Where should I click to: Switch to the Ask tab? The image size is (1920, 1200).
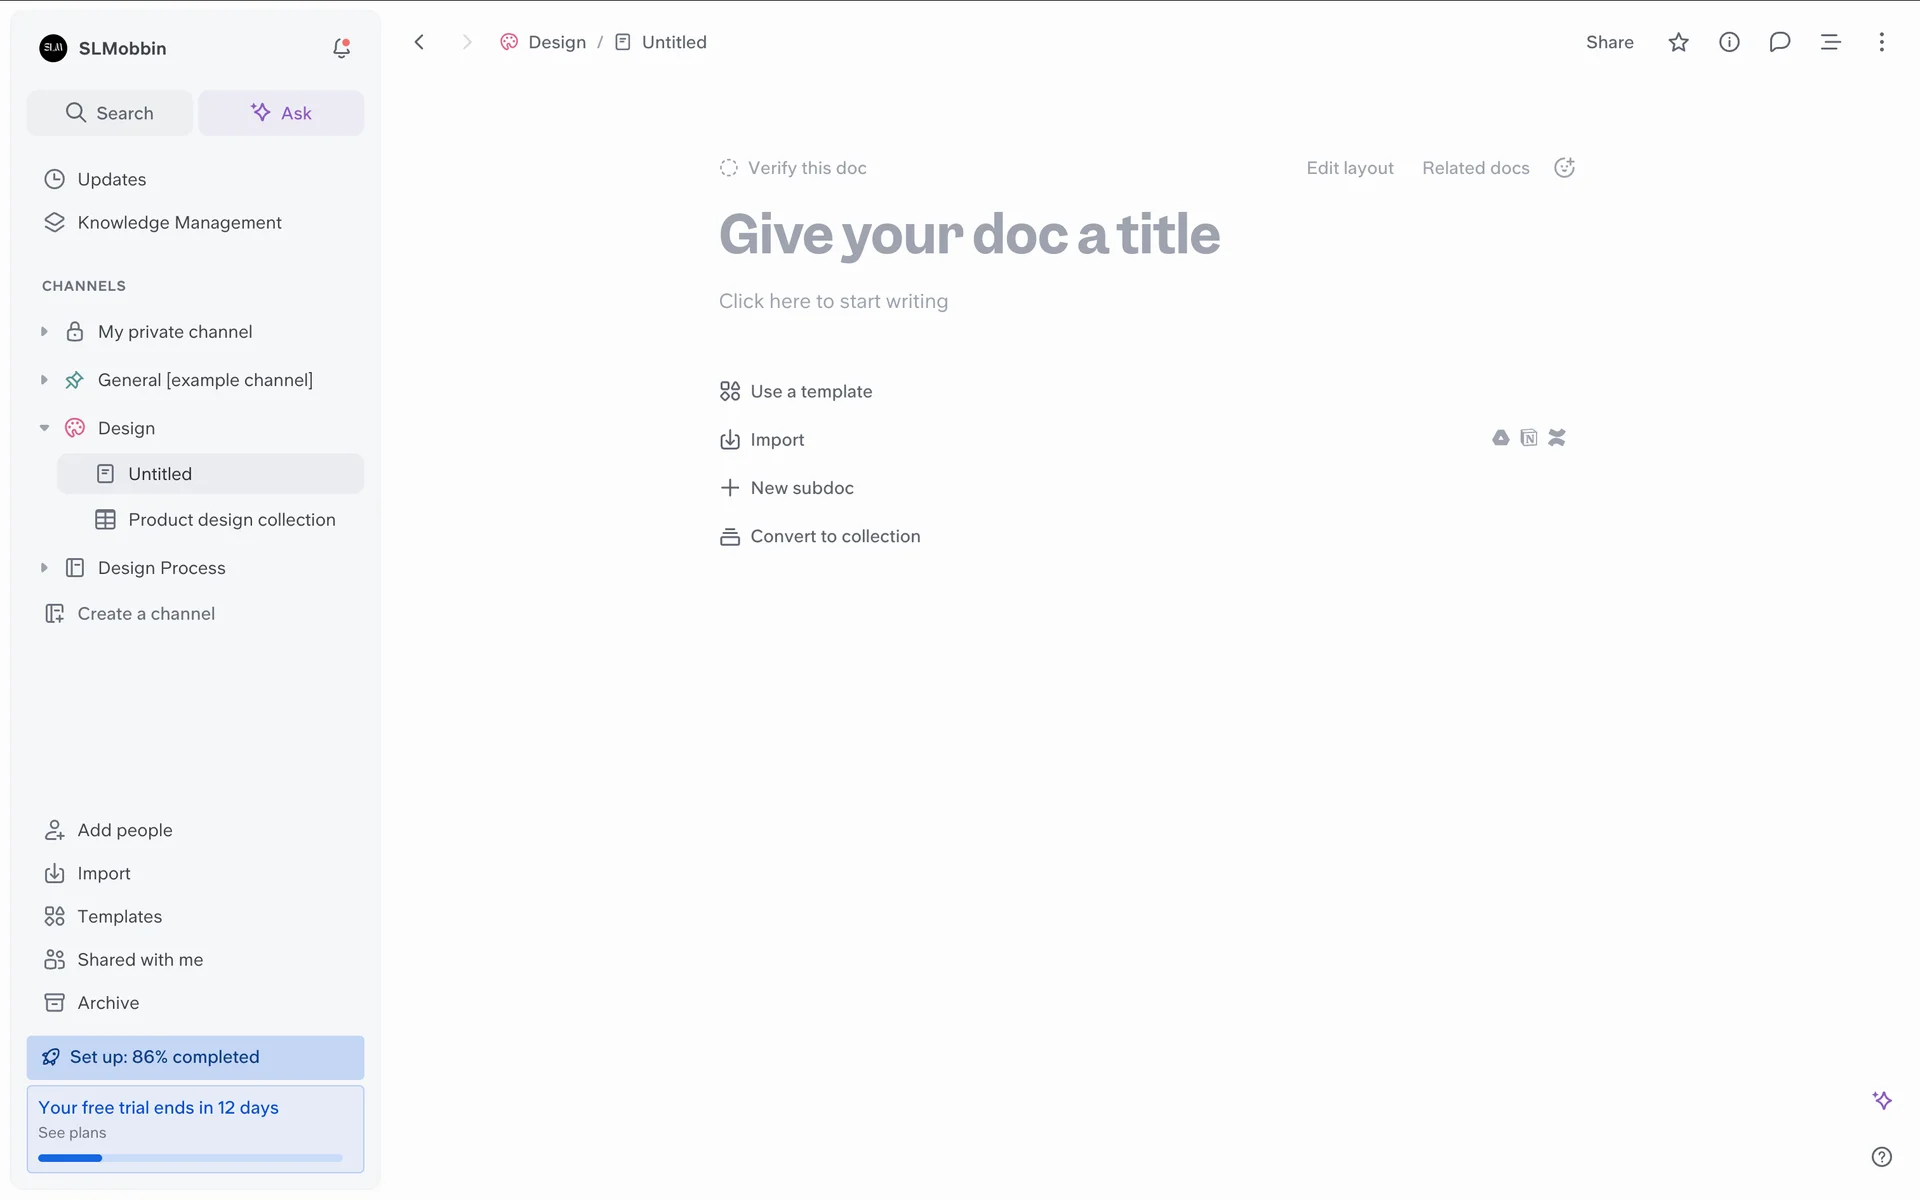(281, 113)
